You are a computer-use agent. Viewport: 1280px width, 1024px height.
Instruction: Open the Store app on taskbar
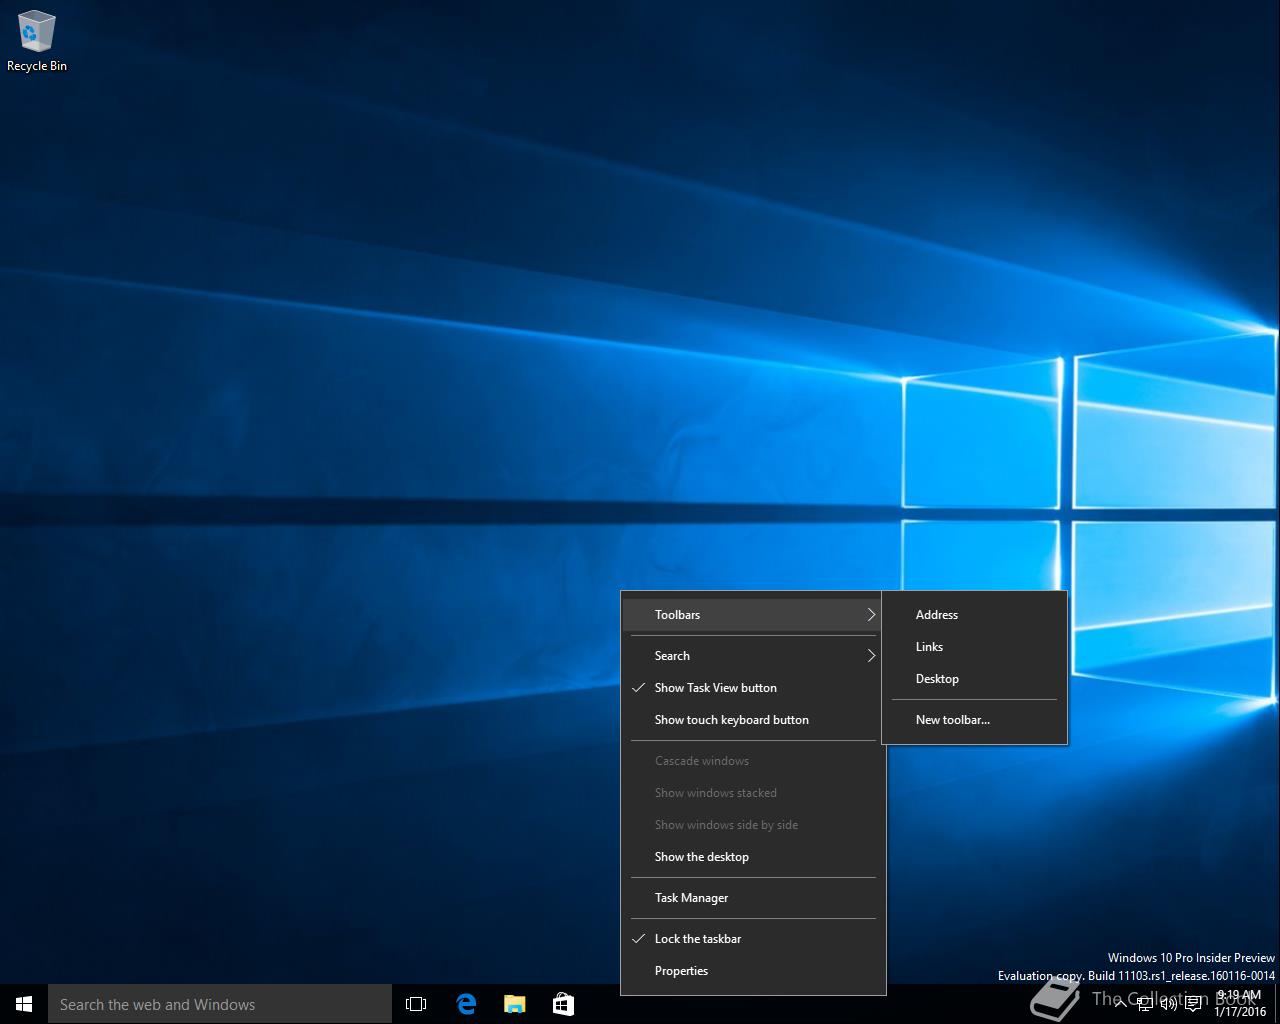(x=563, y=1004)
